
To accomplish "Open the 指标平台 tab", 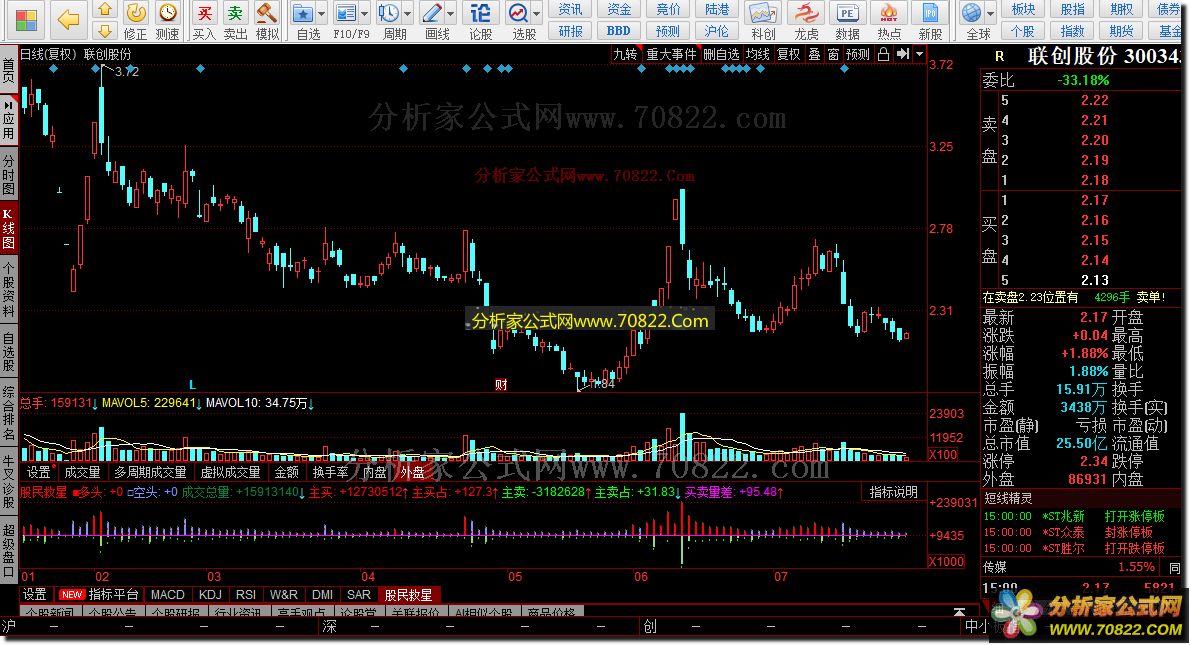I will point(112,595).
